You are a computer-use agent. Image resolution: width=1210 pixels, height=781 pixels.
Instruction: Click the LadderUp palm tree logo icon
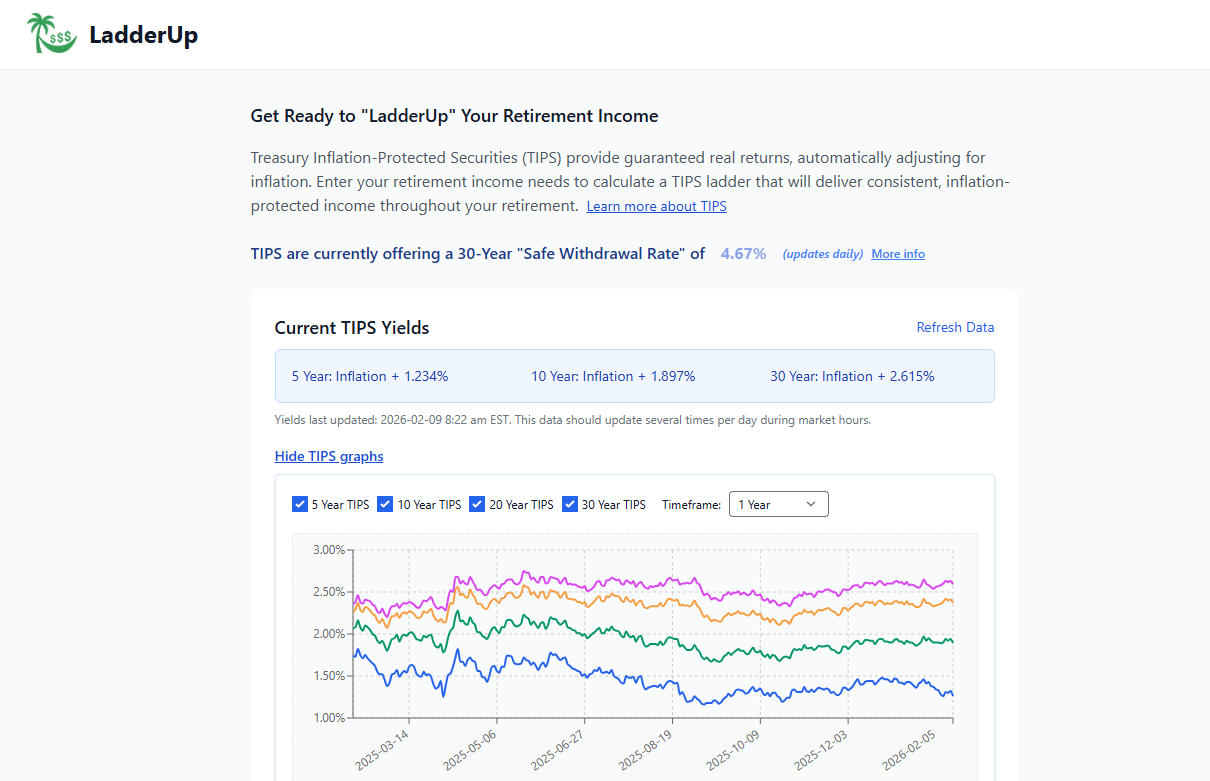coord(50,33)
